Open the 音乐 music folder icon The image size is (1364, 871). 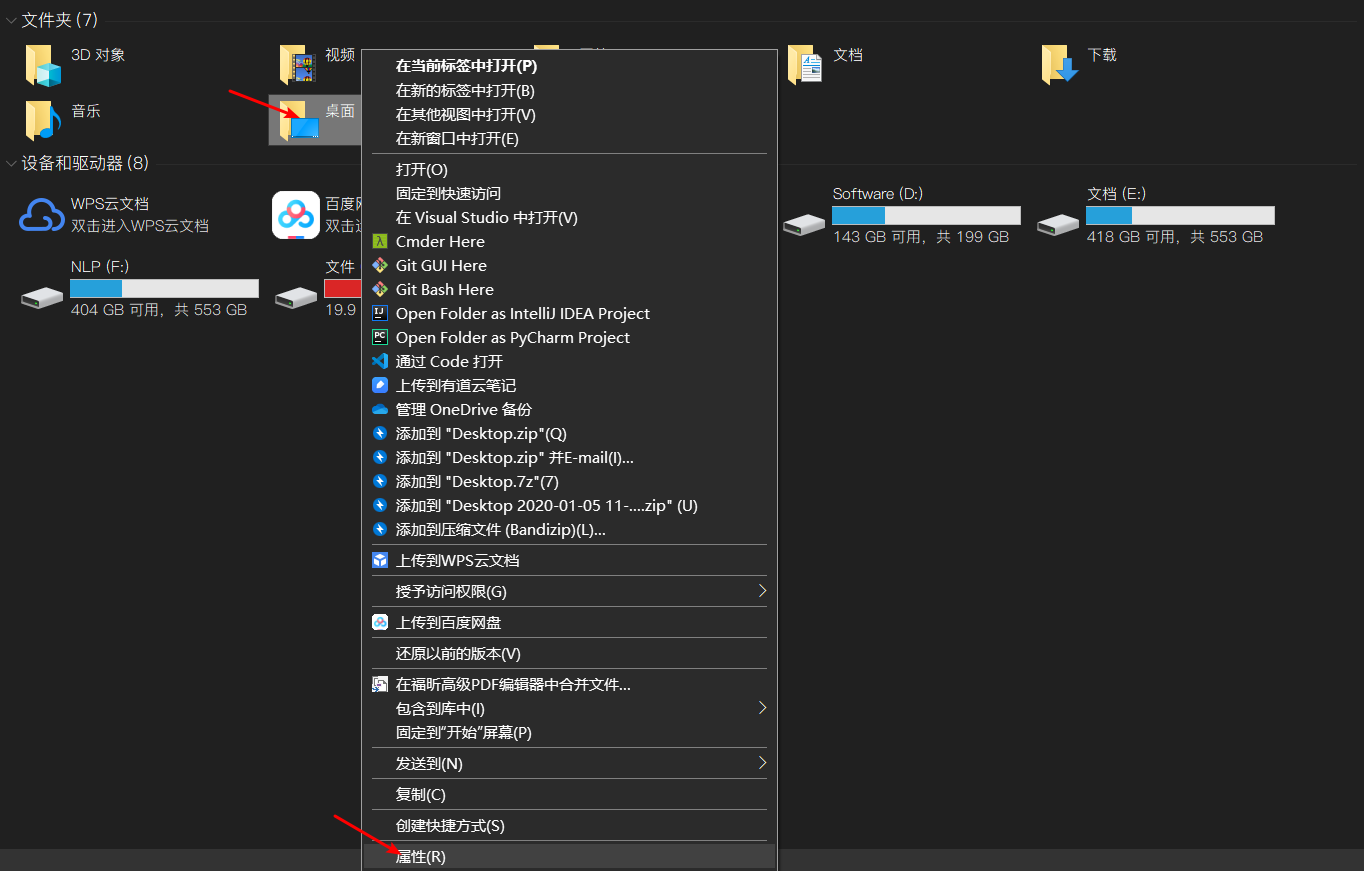43,121
